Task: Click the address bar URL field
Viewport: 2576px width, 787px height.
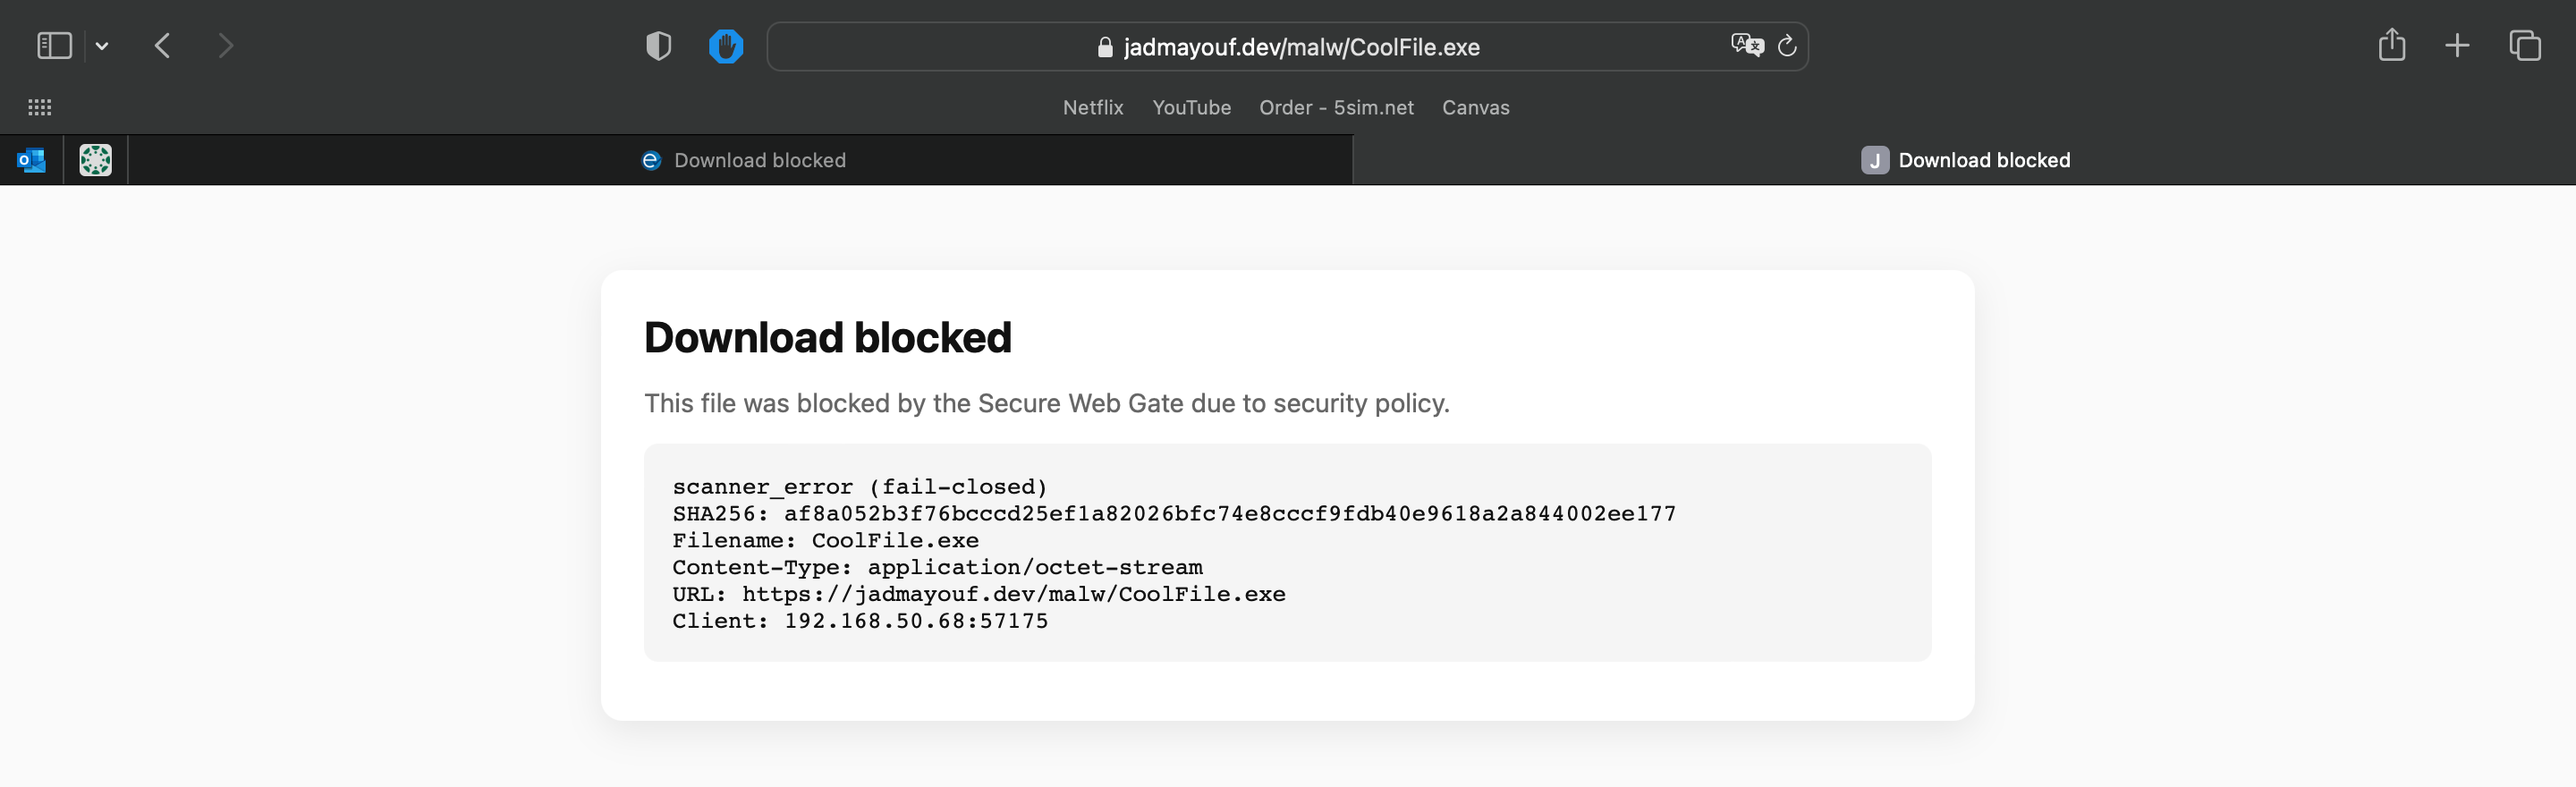Action: click(1300, 47)
